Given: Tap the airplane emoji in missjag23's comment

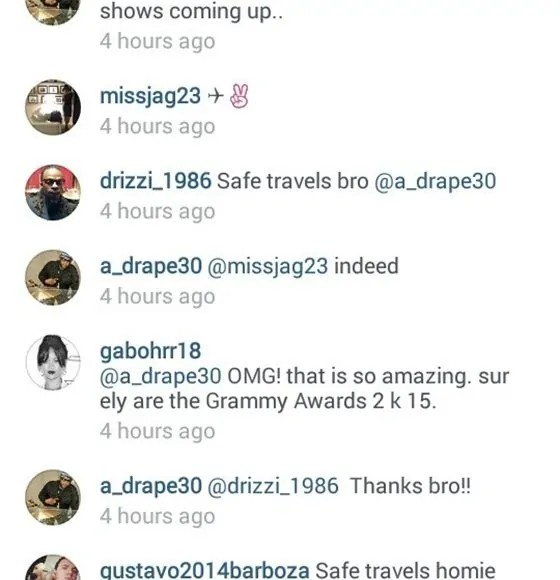Looking at the screenshot, I should (x=216, y=96).
